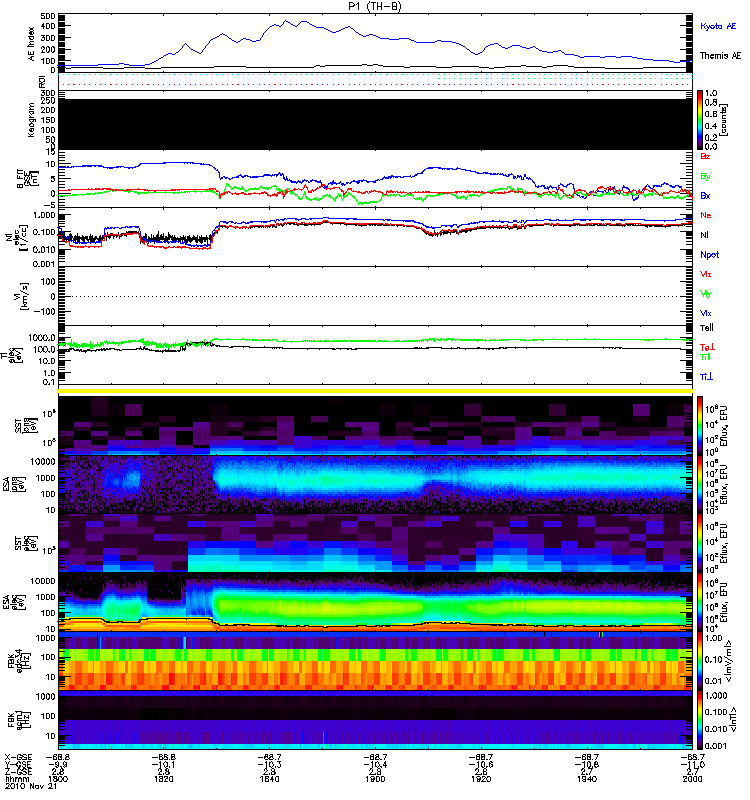The width and height of the screenshot is (750, 800).
Task: Click the 2000 time tick label
Action: click(692, 779)
